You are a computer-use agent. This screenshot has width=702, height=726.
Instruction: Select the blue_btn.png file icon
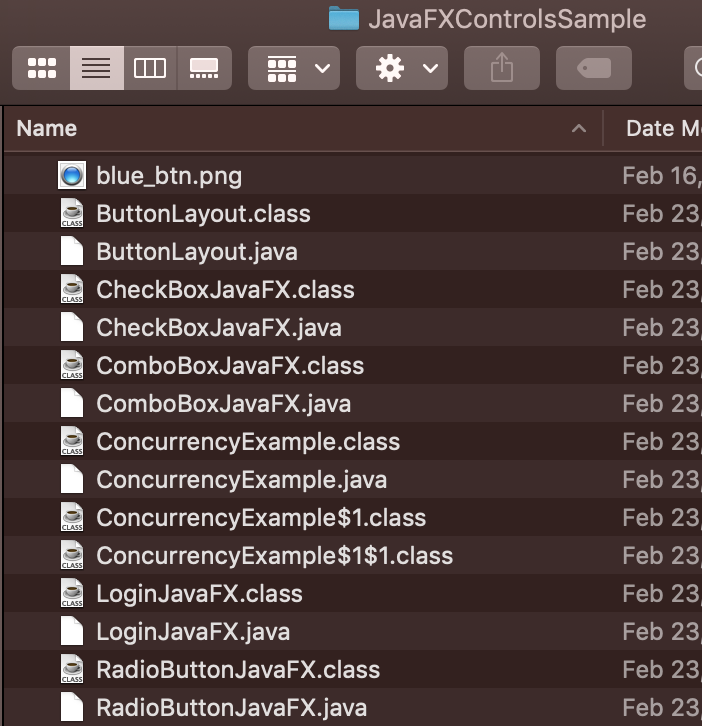pos(72,175)
